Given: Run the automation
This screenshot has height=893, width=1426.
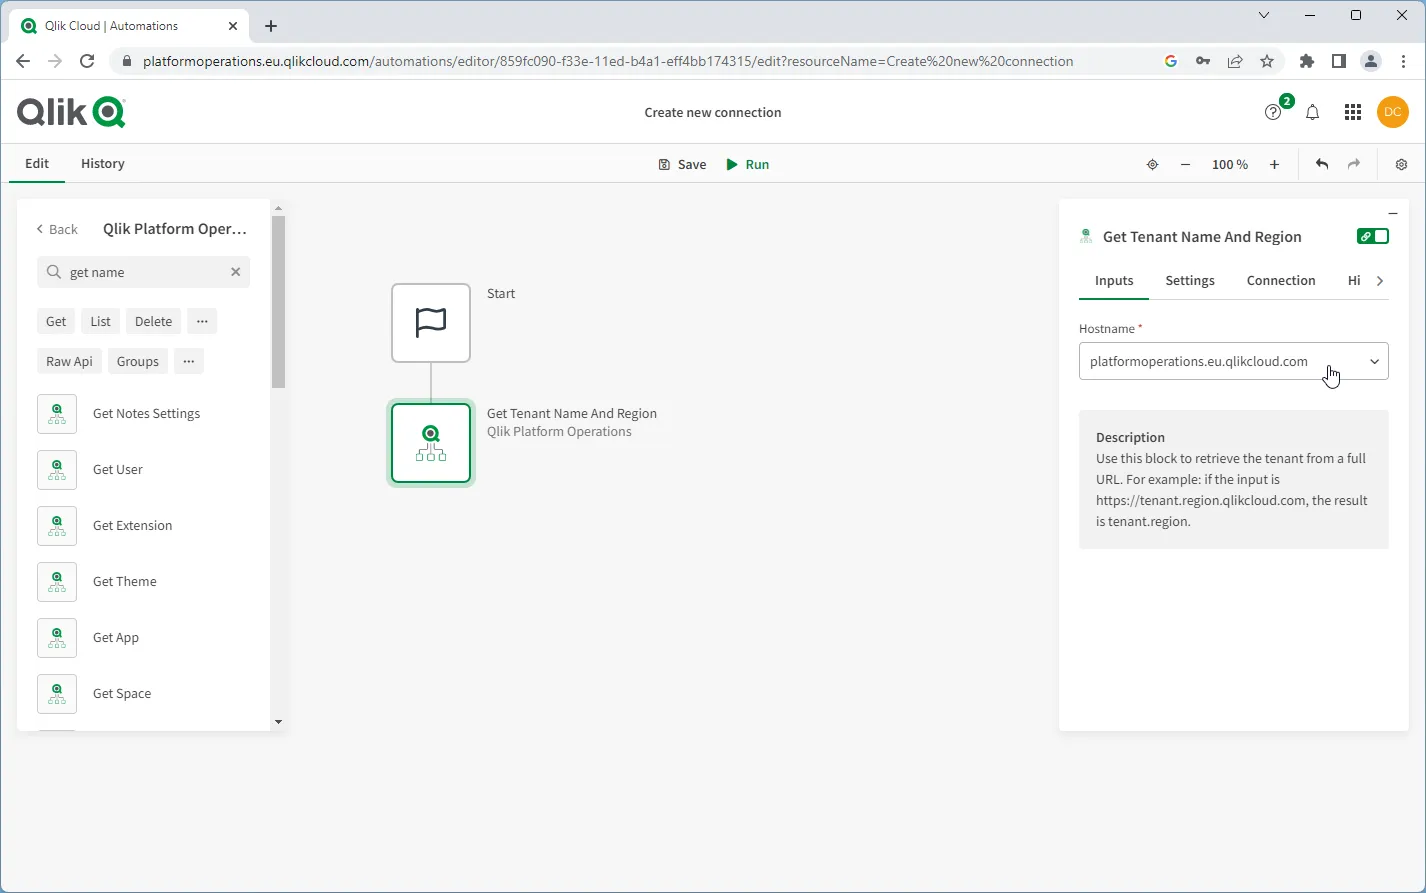Looking at the screenshot, I should click(747, 164).
